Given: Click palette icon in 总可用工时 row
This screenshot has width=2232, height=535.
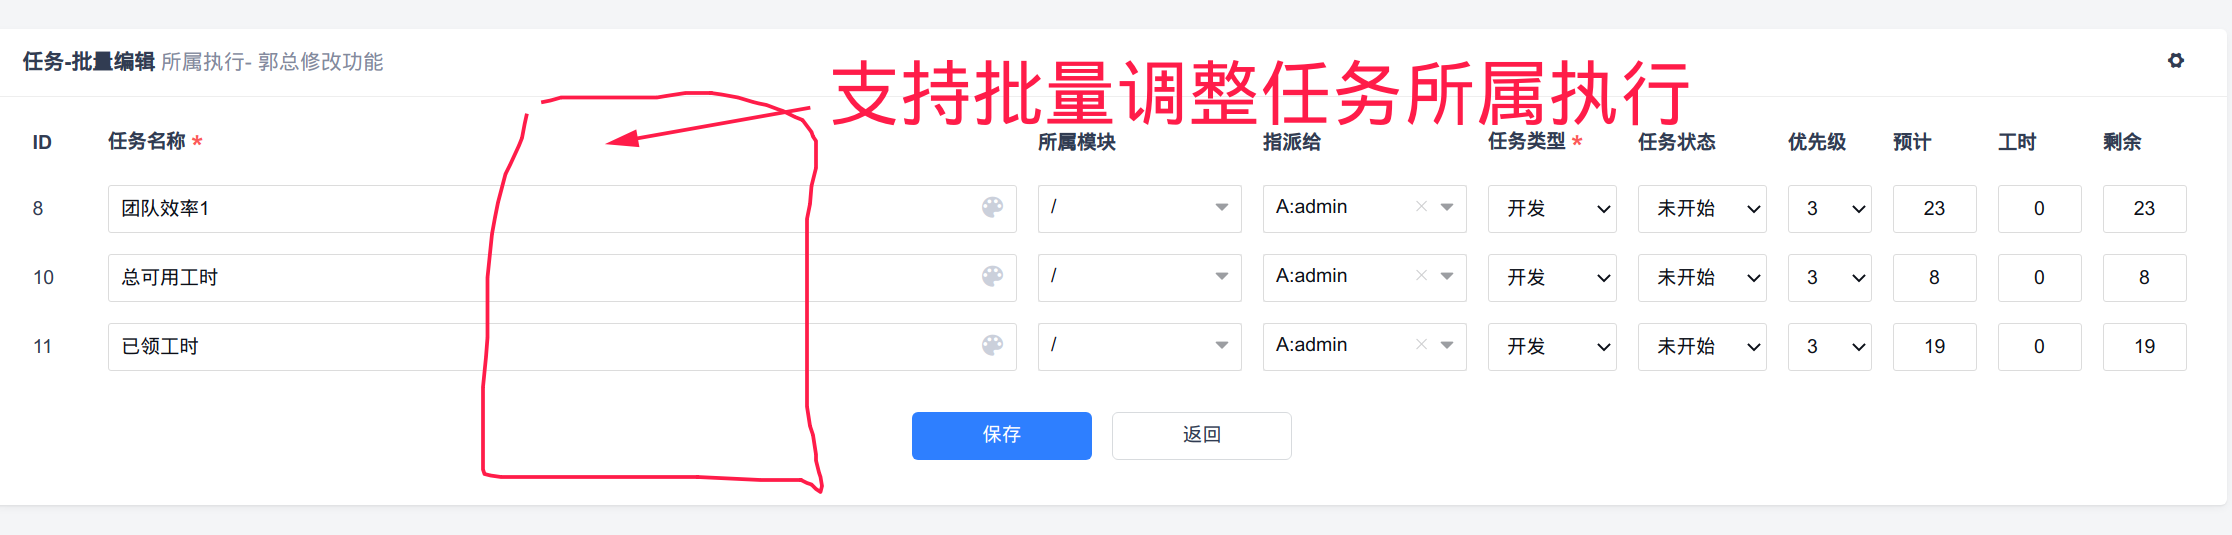Looking at the screenshot, I should (992, 276).
